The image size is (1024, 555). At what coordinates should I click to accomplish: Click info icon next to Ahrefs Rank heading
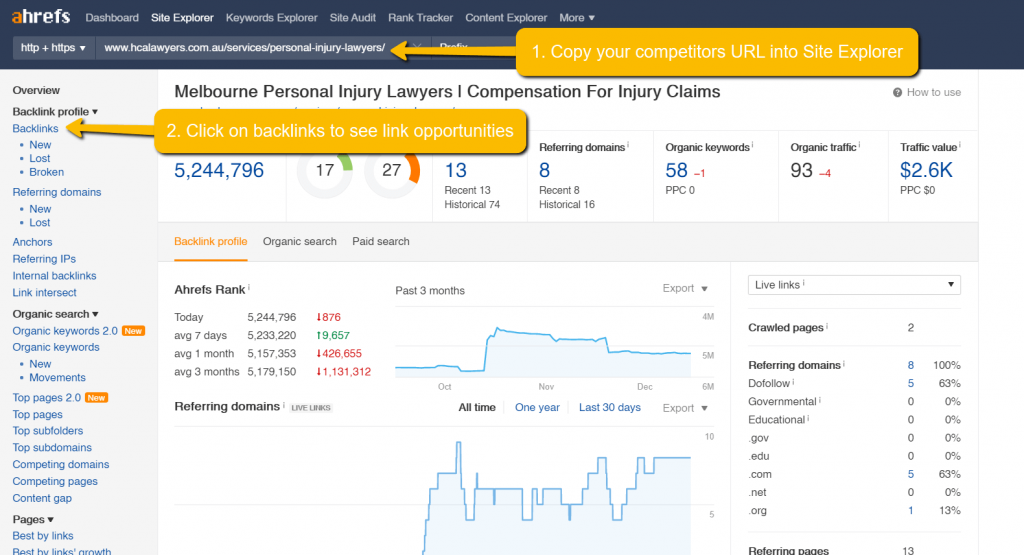pos(249,288)
